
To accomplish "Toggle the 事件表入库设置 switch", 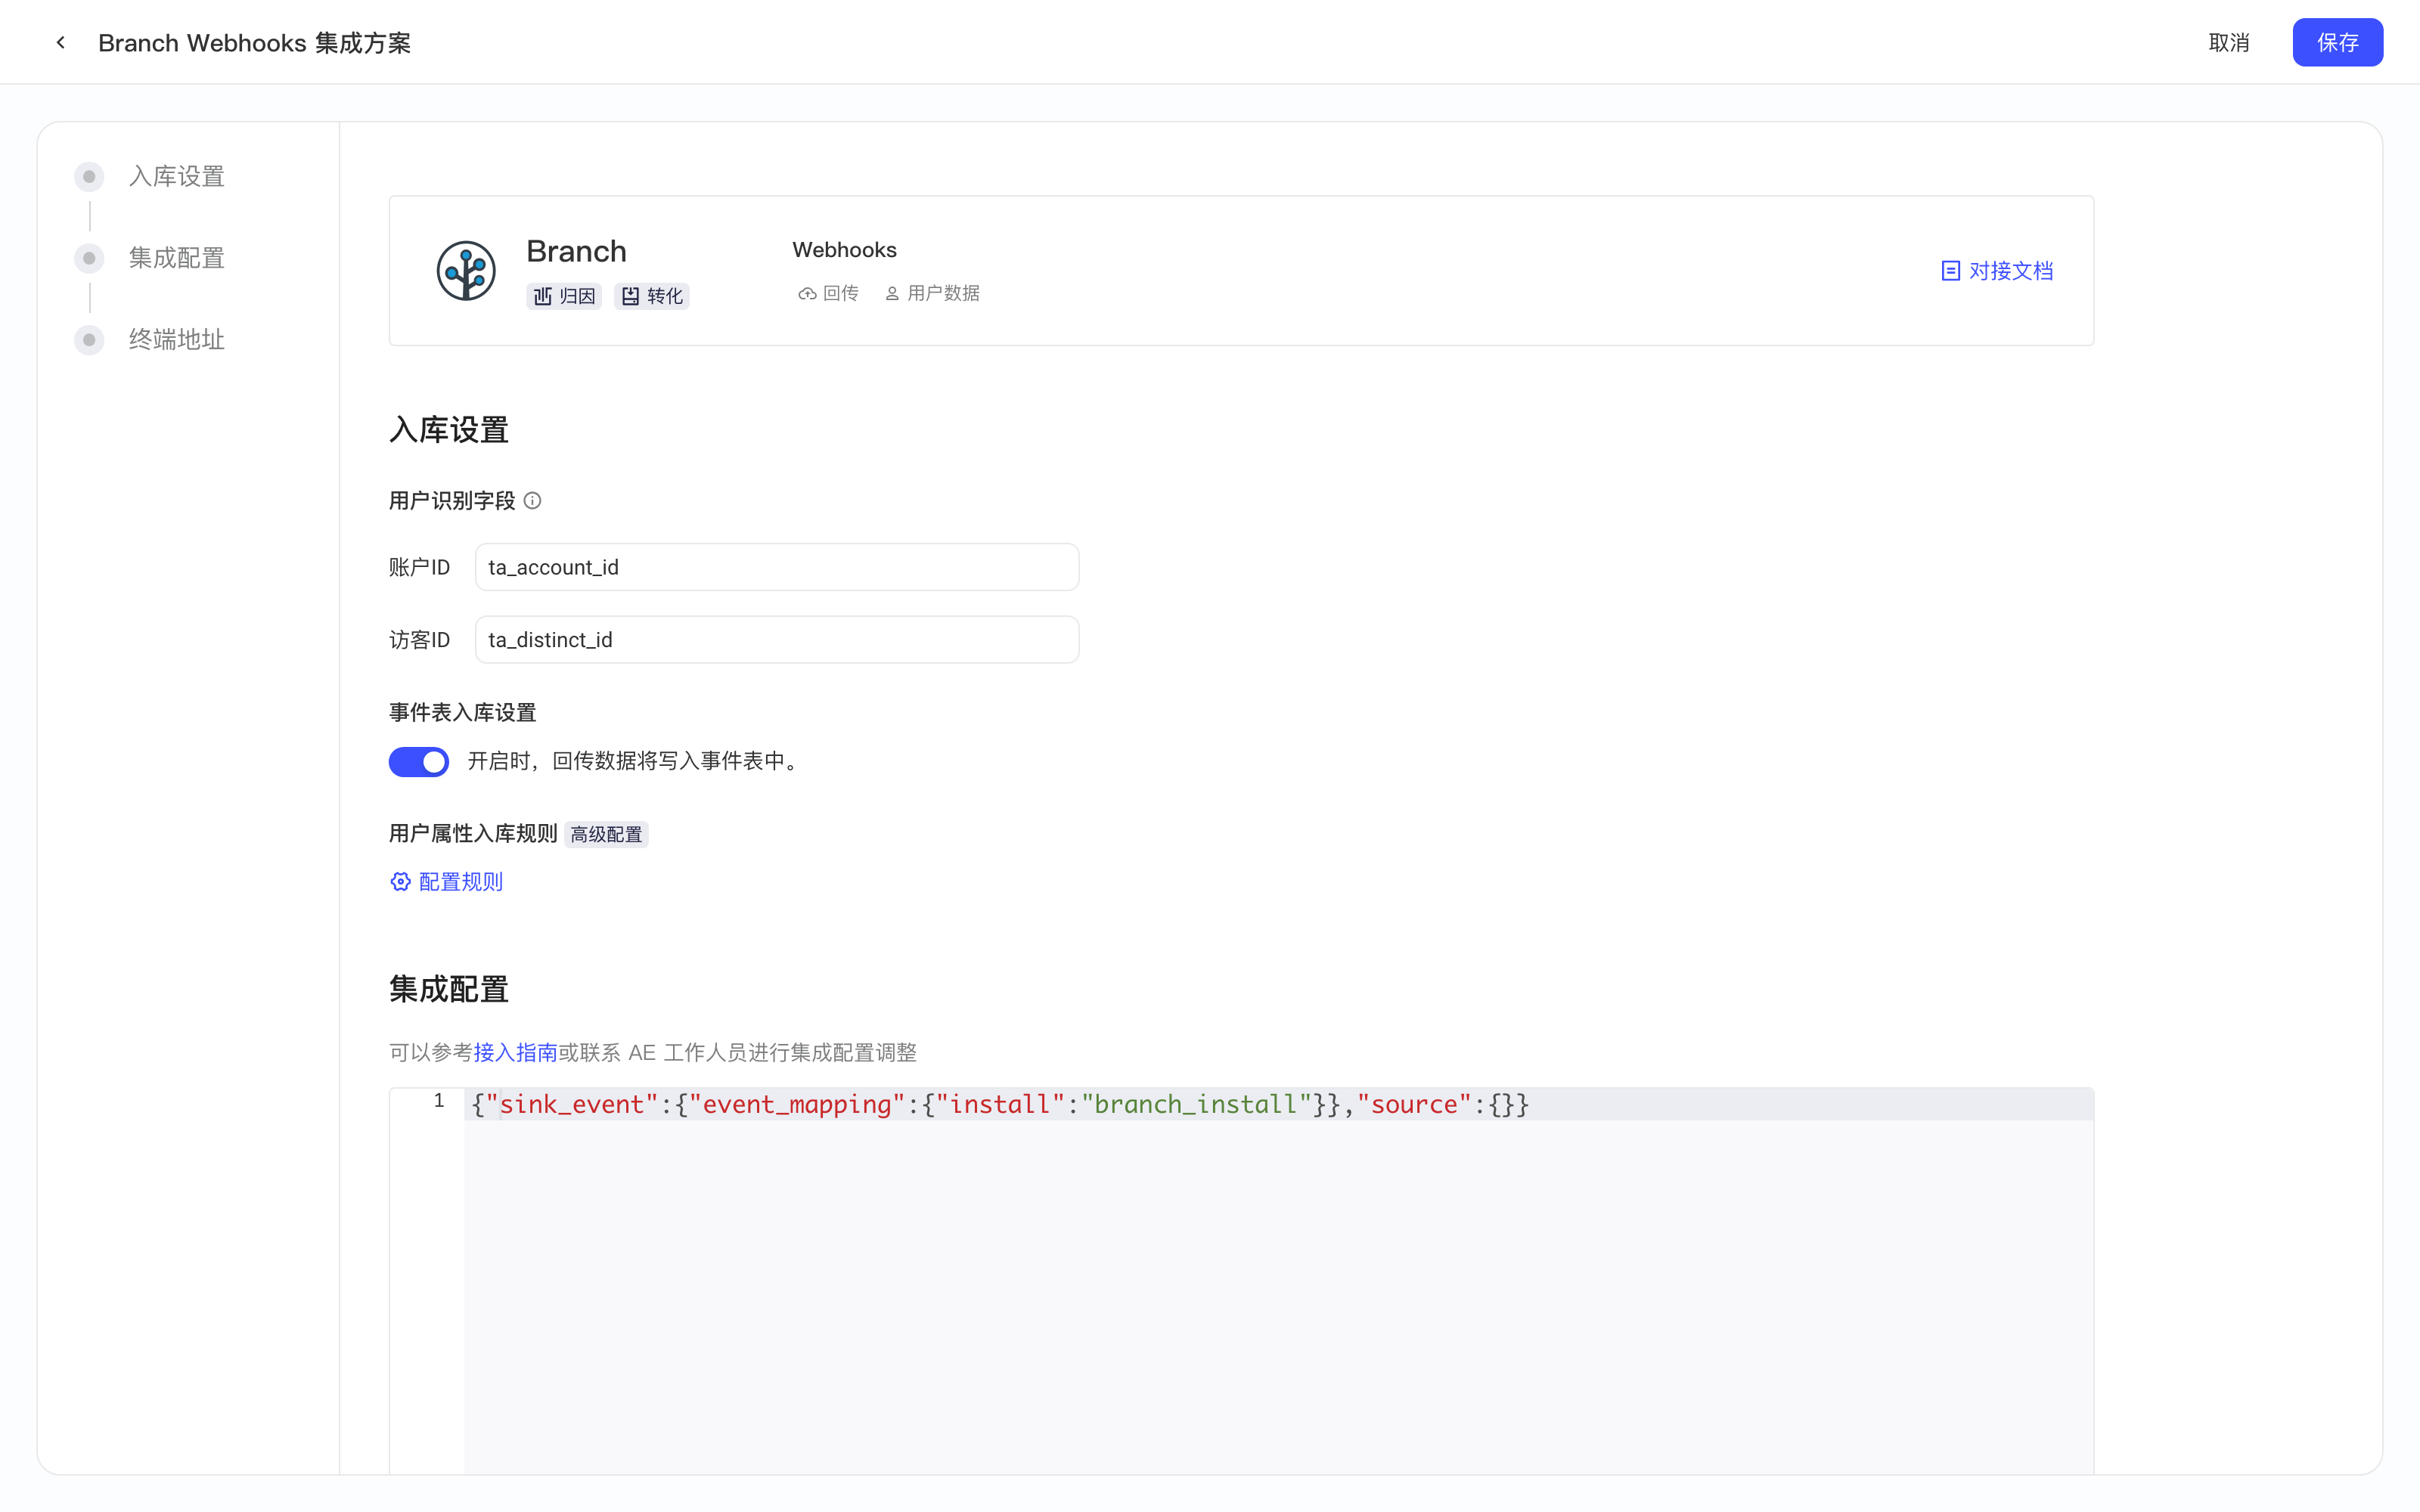I will [419, 762].
